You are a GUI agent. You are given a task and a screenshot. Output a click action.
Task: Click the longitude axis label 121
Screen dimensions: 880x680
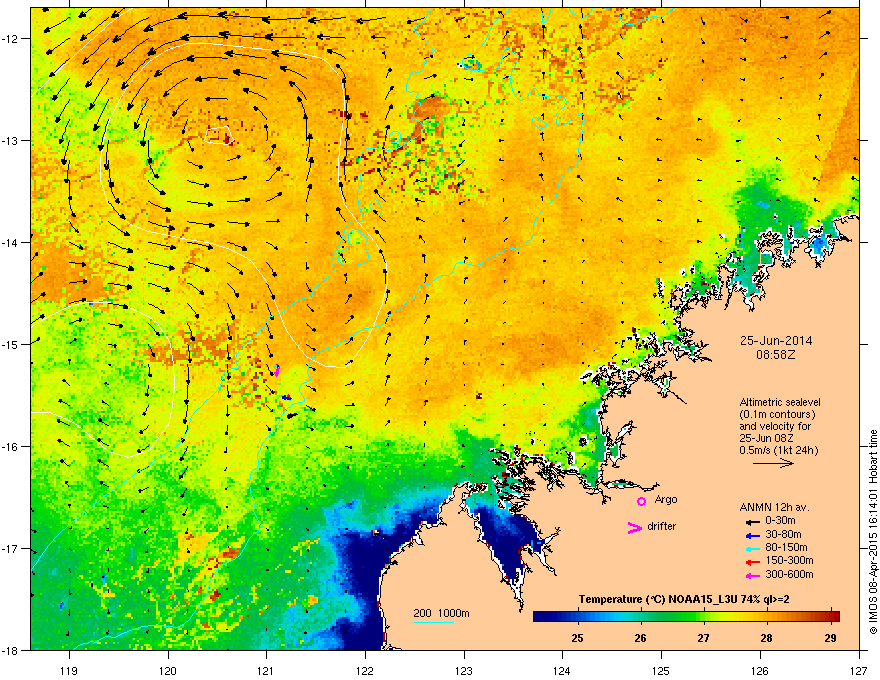click(x=266, y=670)
